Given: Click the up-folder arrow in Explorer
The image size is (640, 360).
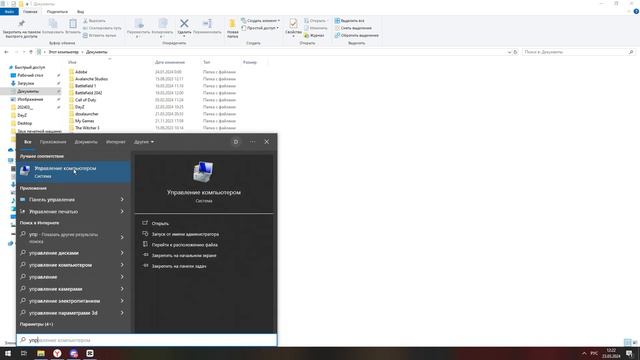Looking at the screenshot, I should [31, 52].
